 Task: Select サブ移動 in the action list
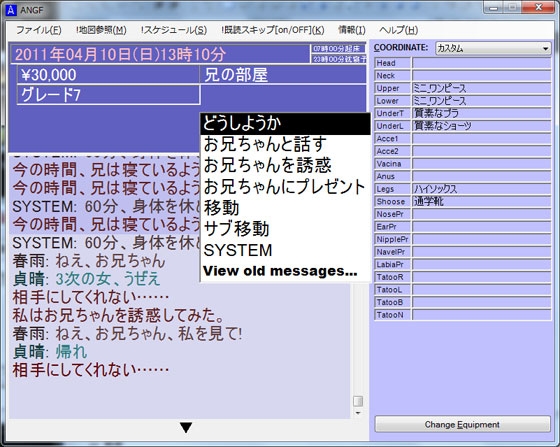[x=285, y=229]
